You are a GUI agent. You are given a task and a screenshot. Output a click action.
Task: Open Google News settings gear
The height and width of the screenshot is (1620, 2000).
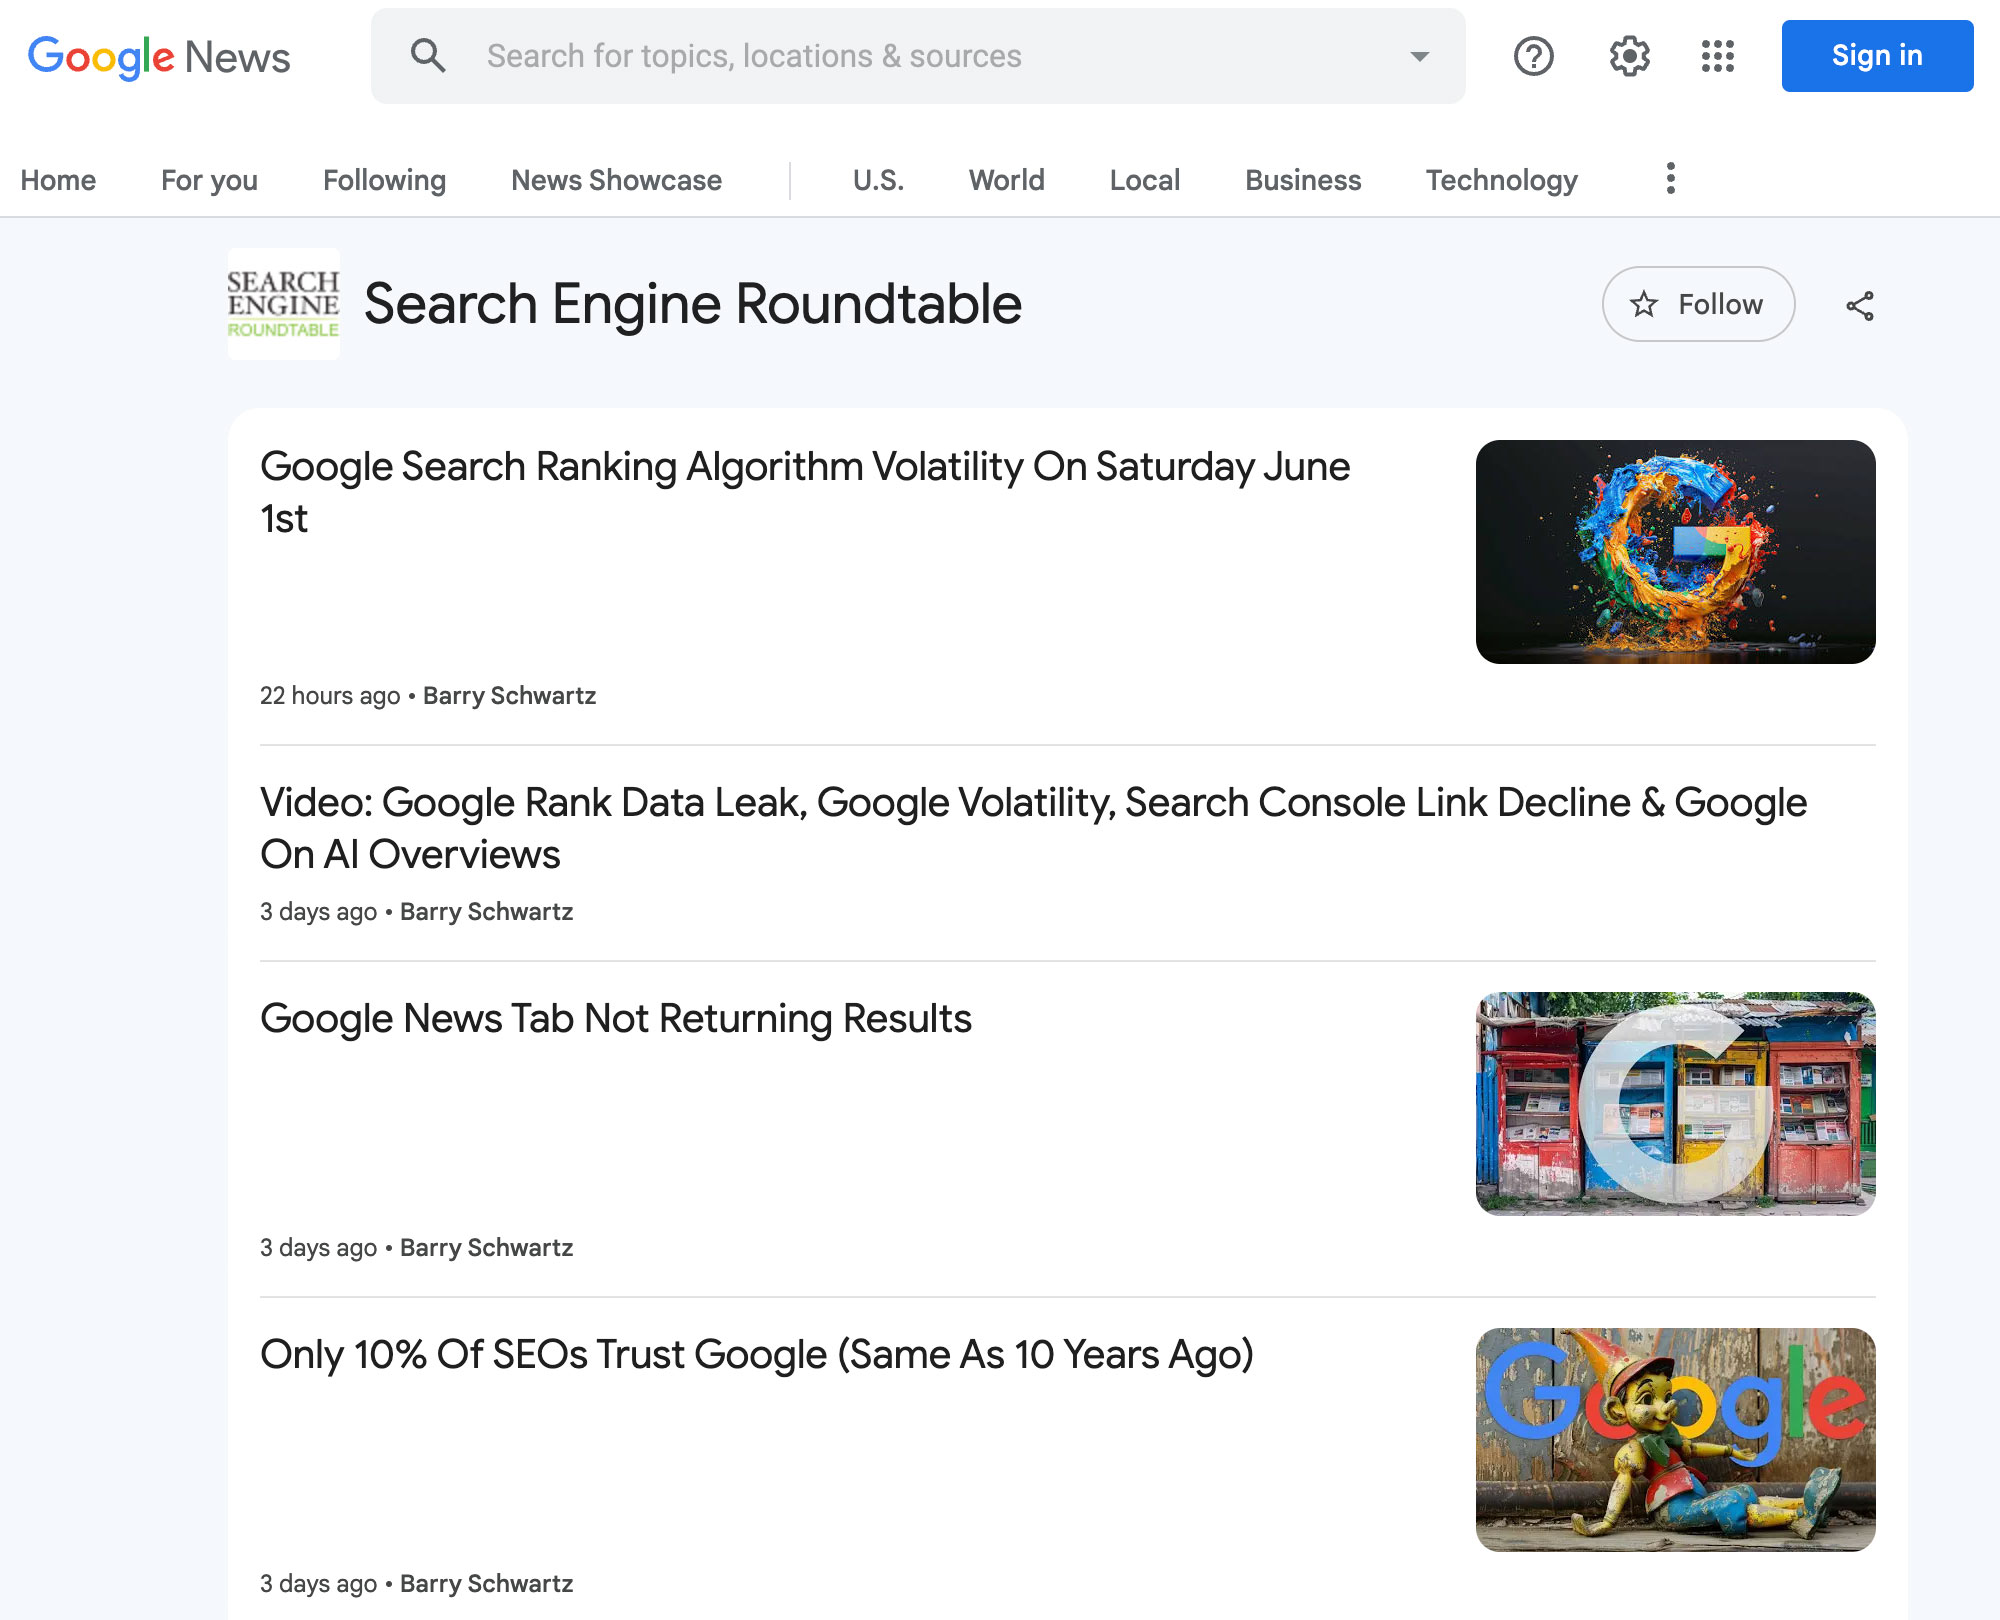tap(1627, 56)
